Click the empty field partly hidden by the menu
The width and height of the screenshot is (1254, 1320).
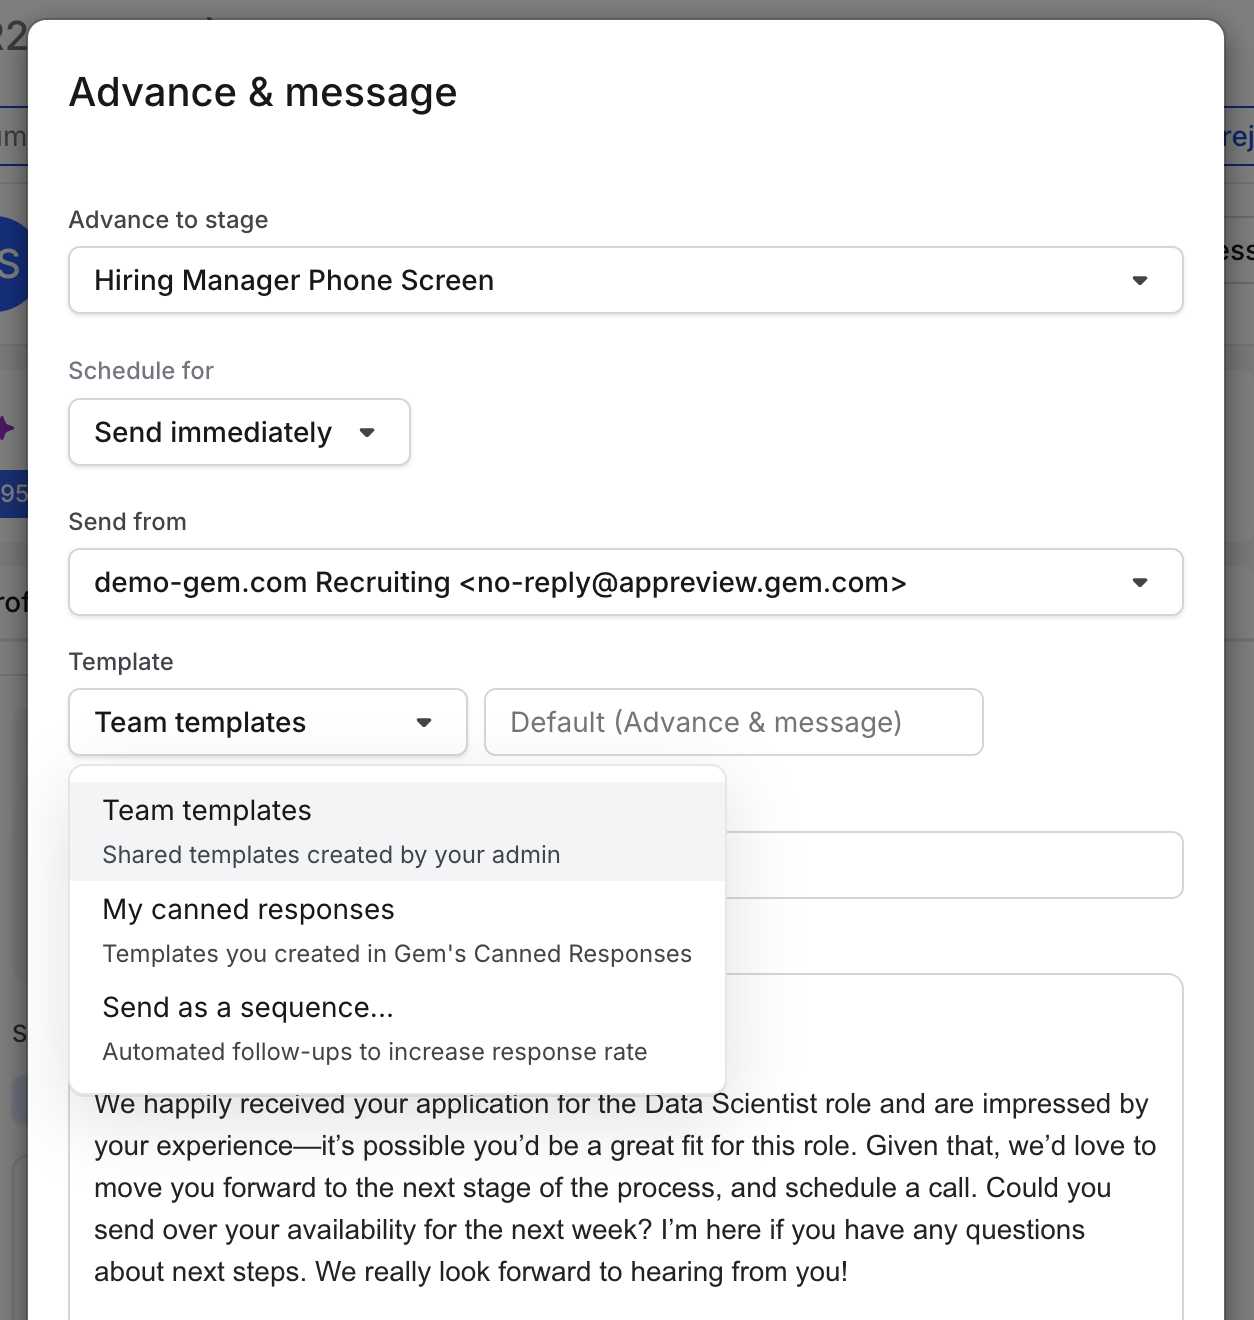click(x=954, y=865)
